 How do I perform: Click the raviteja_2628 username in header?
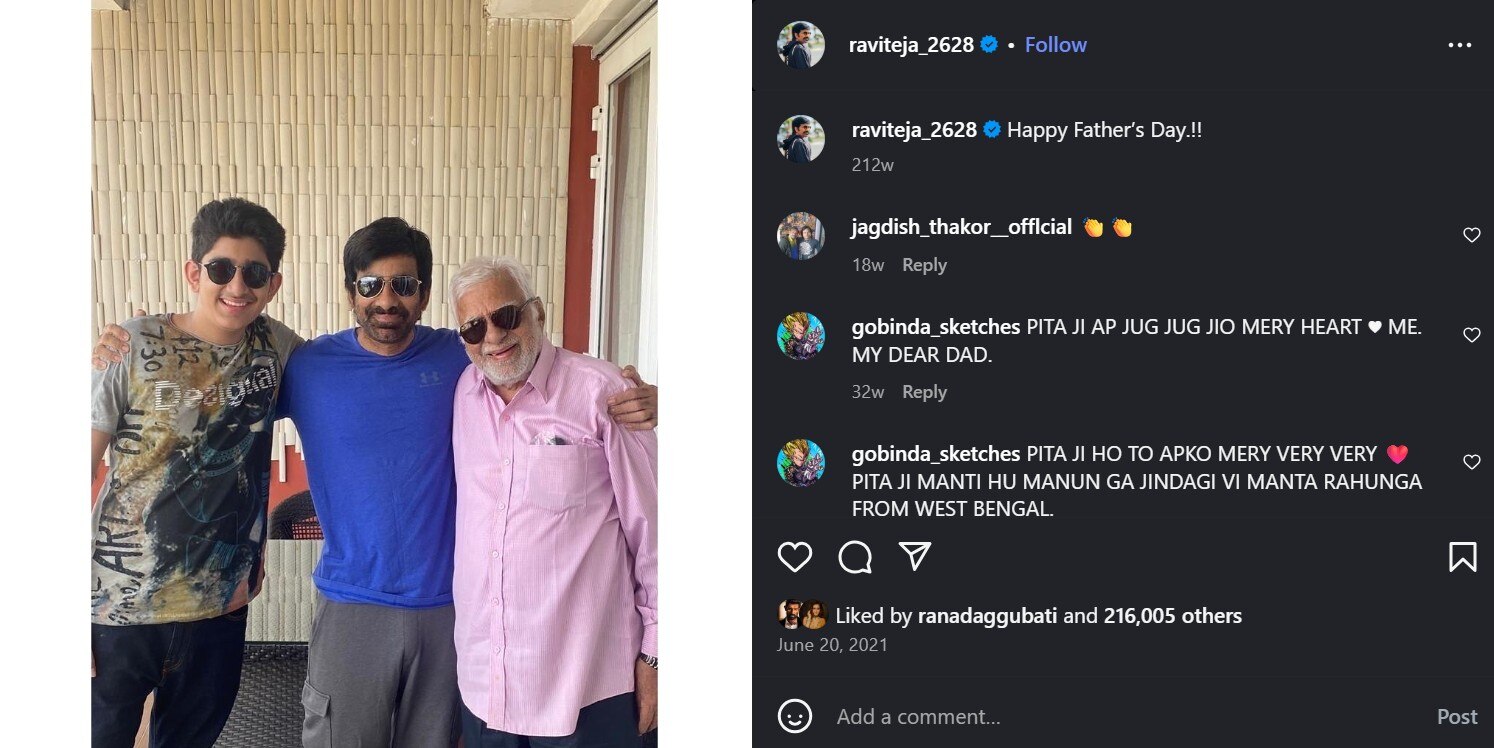point(911,45)
